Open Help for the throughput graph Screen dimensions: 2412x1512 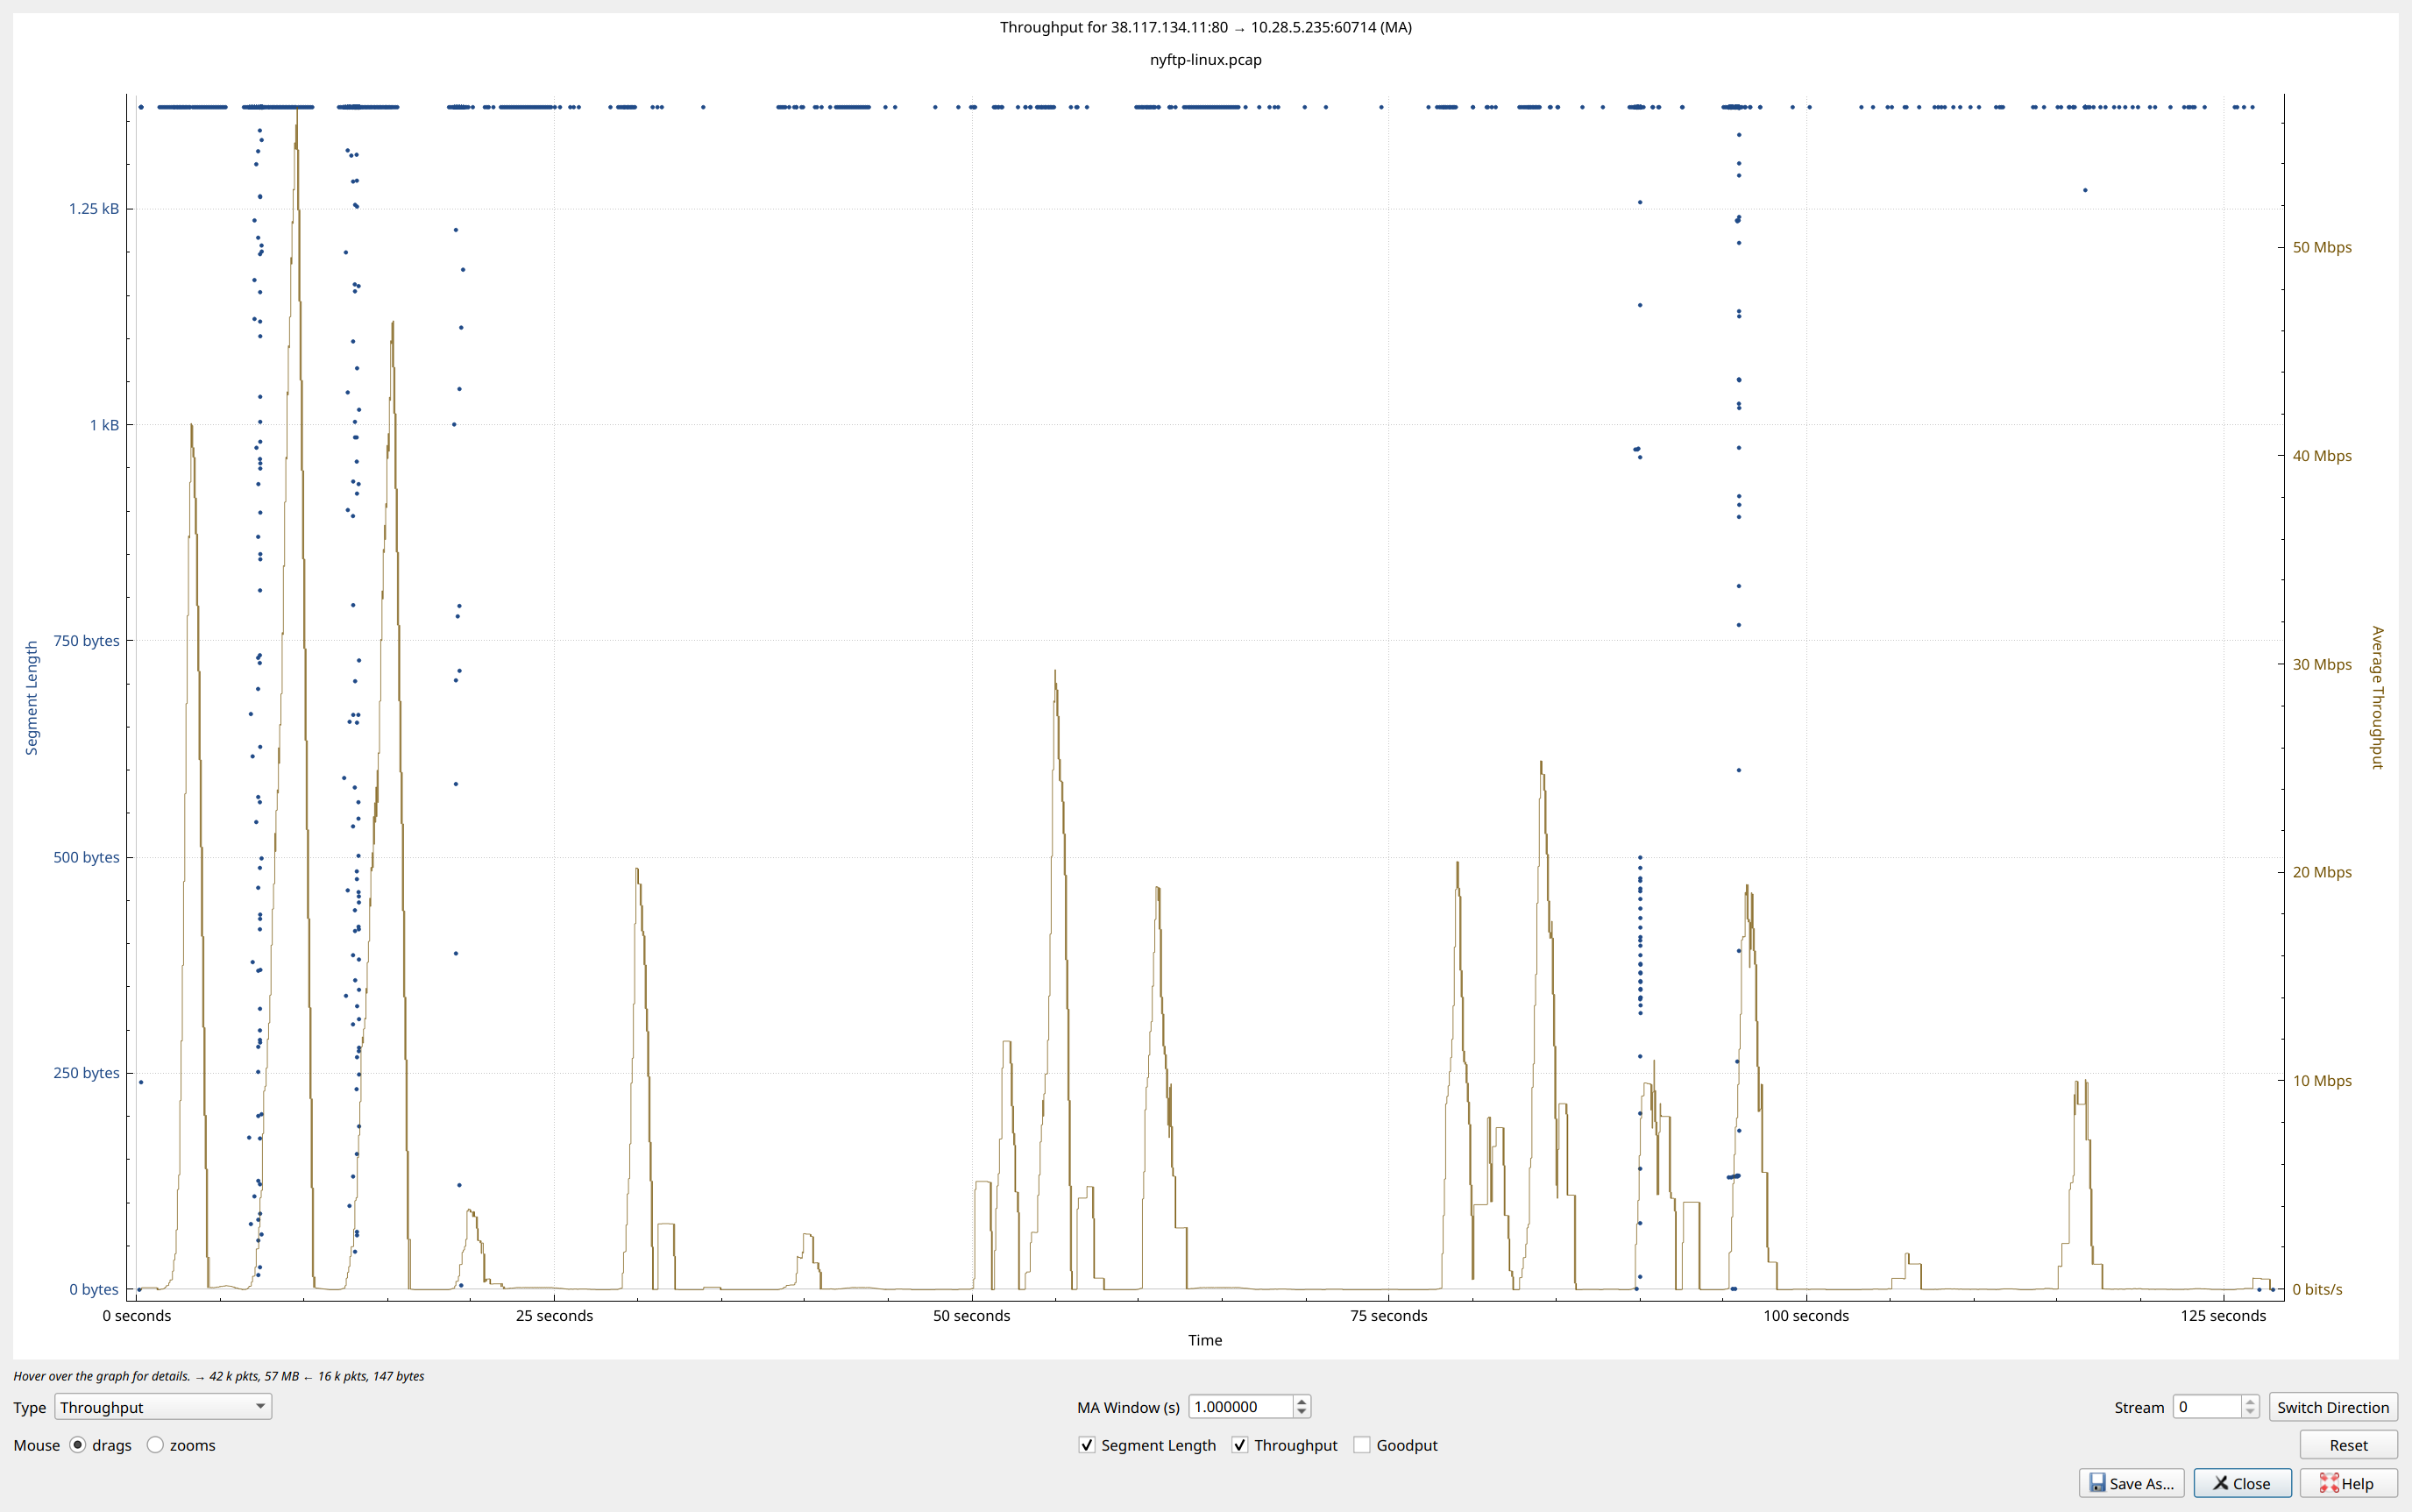[x=2348, y=1483]
